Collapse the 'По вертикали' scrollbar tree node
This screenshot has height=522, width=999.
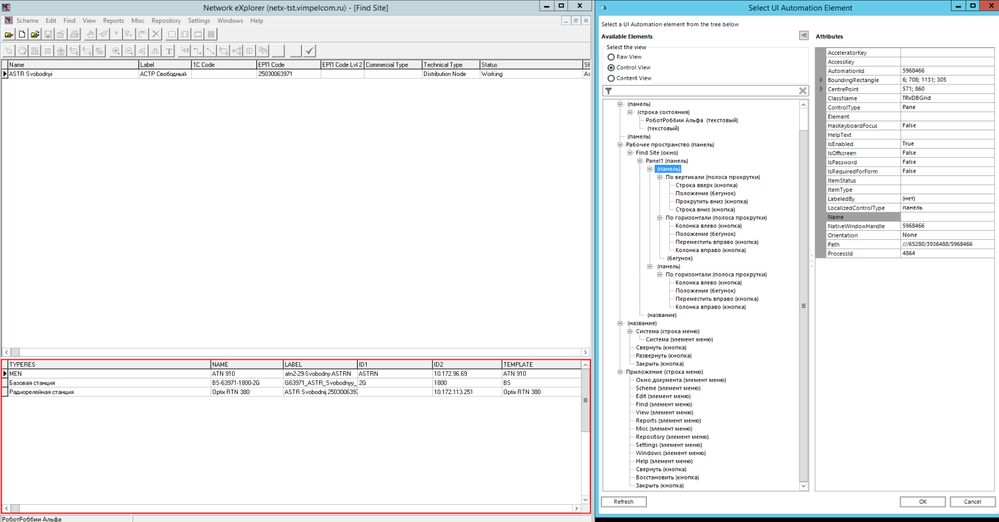tap(659, 177)
